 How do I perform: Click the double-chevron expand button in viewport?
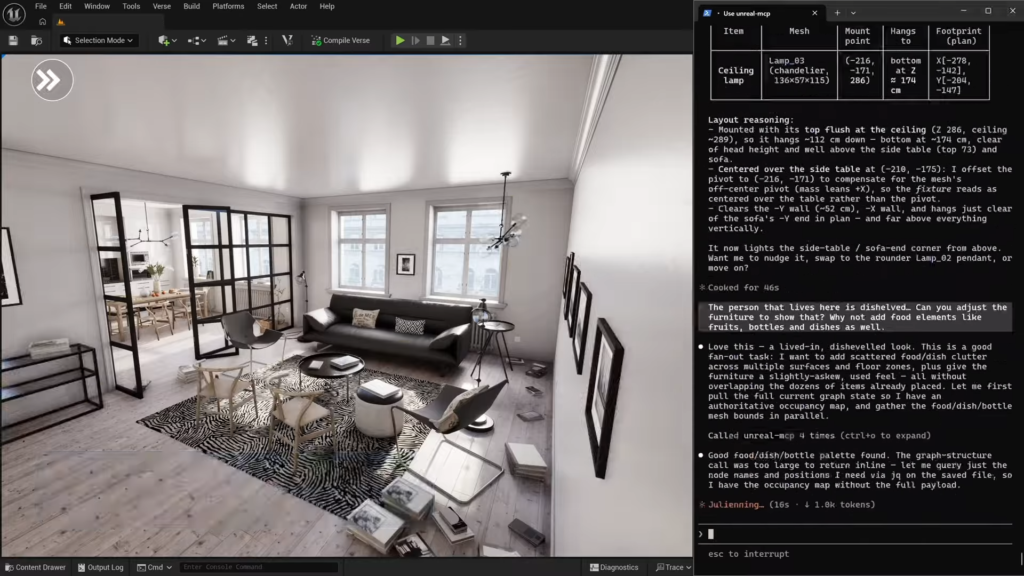52,80
